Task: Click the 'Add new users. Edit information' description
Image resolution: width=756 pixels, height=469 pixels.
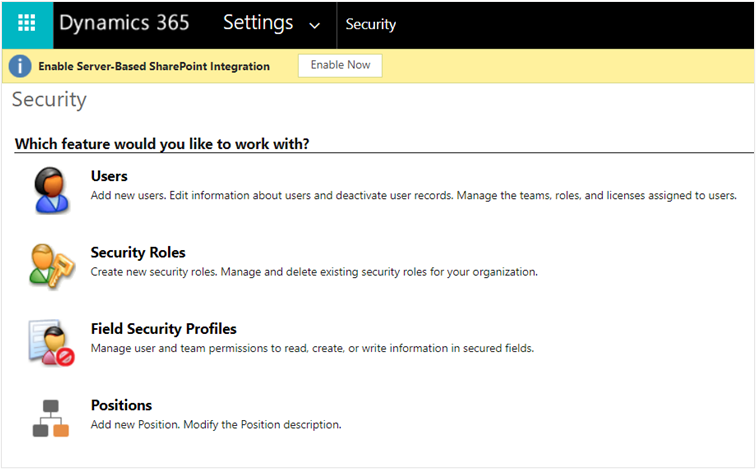Action: pos(414,195)
